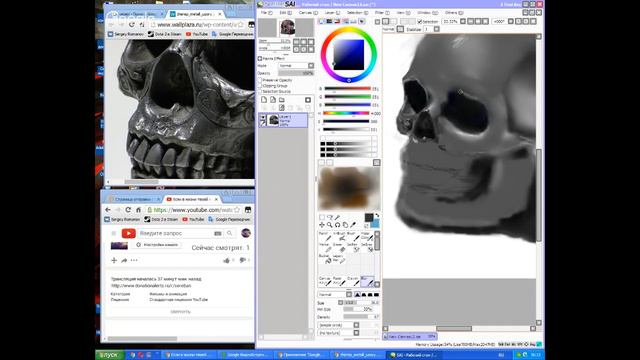The height and width of the screenshot is (360, 640).
Task: Choose the rectangular Selection tool
Action: tap(322, 218)
